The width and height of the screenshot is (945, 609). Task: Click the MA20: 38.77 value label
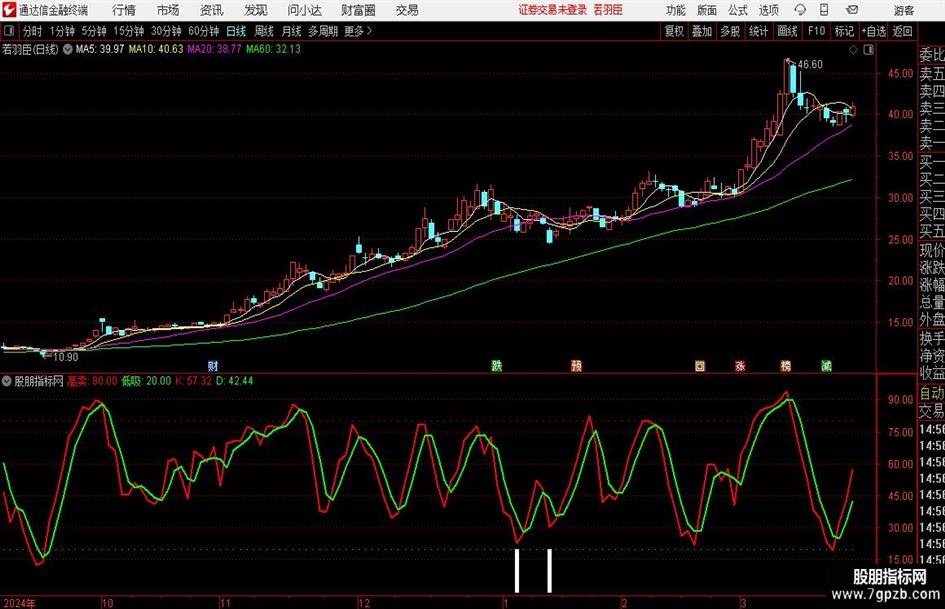pos(215,49)
